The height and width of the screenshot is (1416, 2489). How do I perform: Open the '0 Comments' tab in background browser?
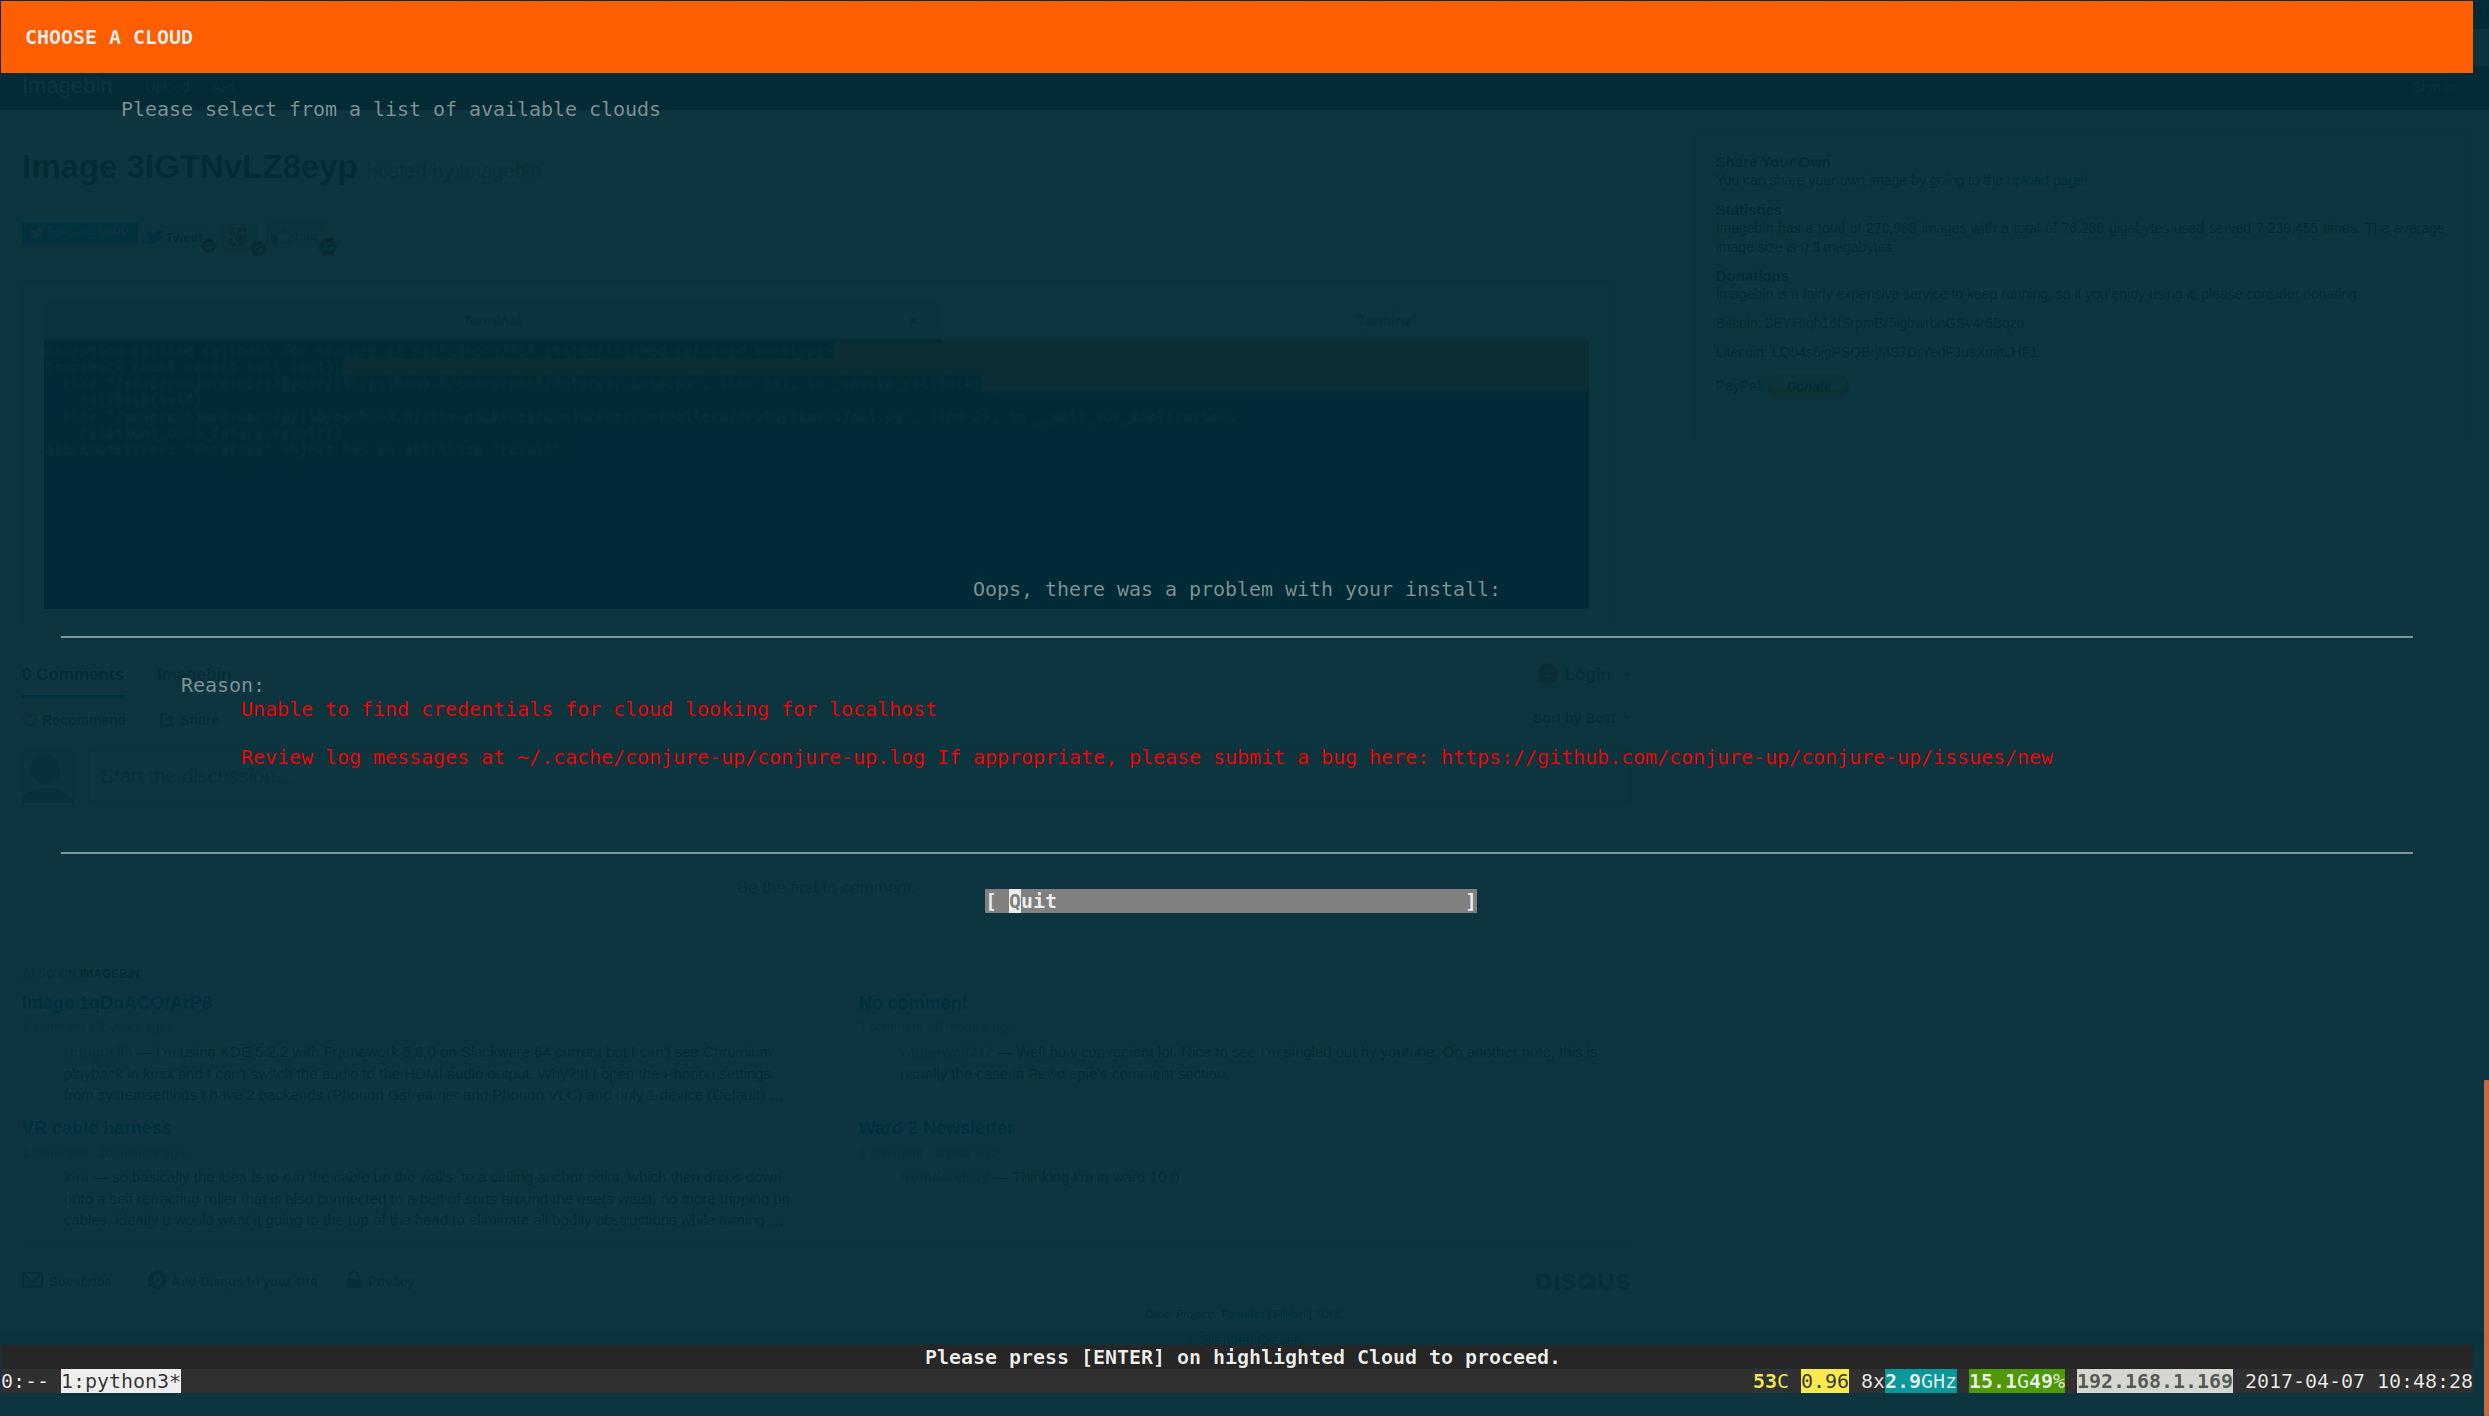tap(73, 675)
